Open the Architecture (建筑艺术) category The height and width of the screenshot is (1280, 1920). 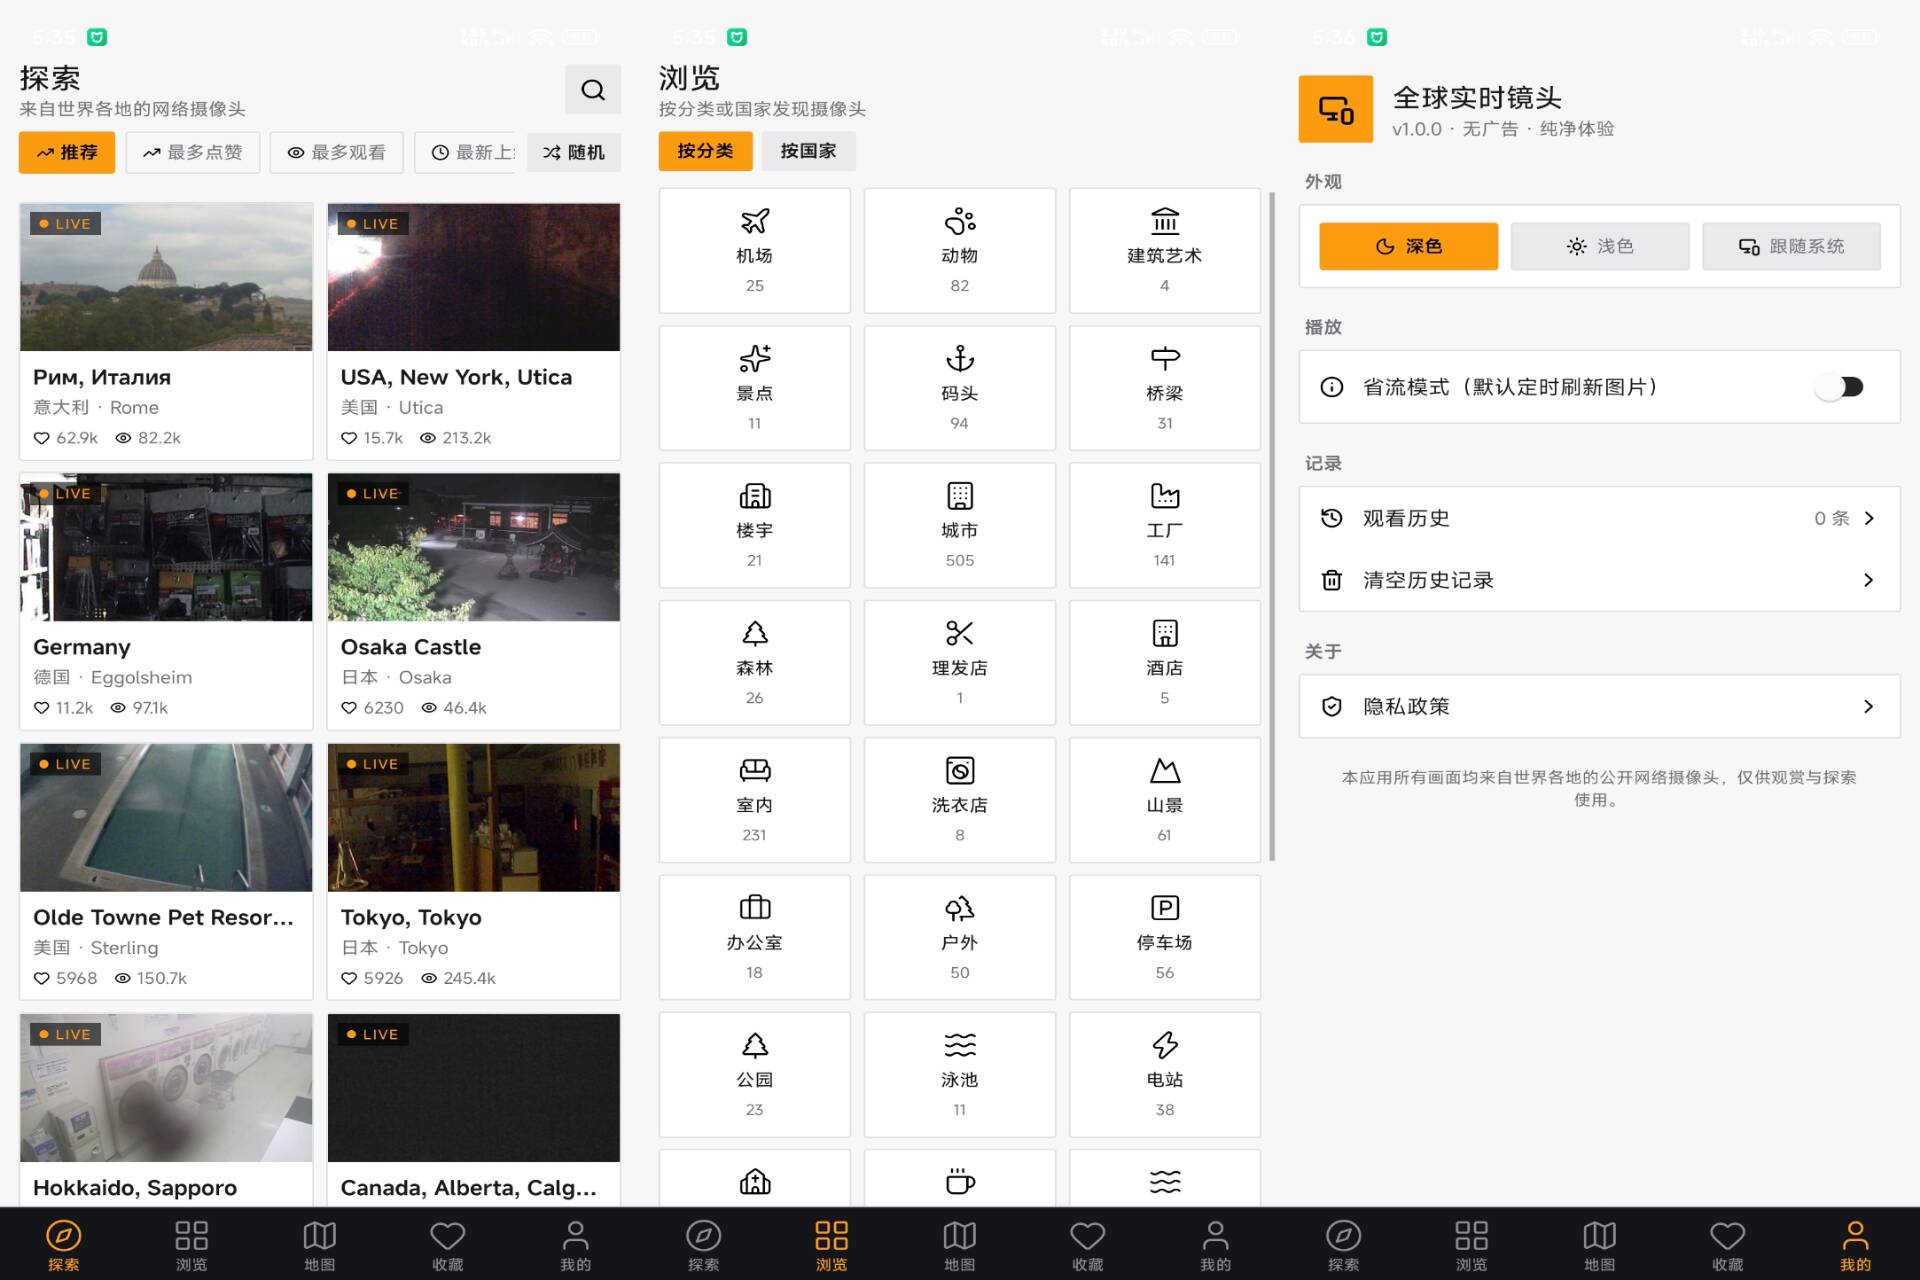[x=1164, y=250]
